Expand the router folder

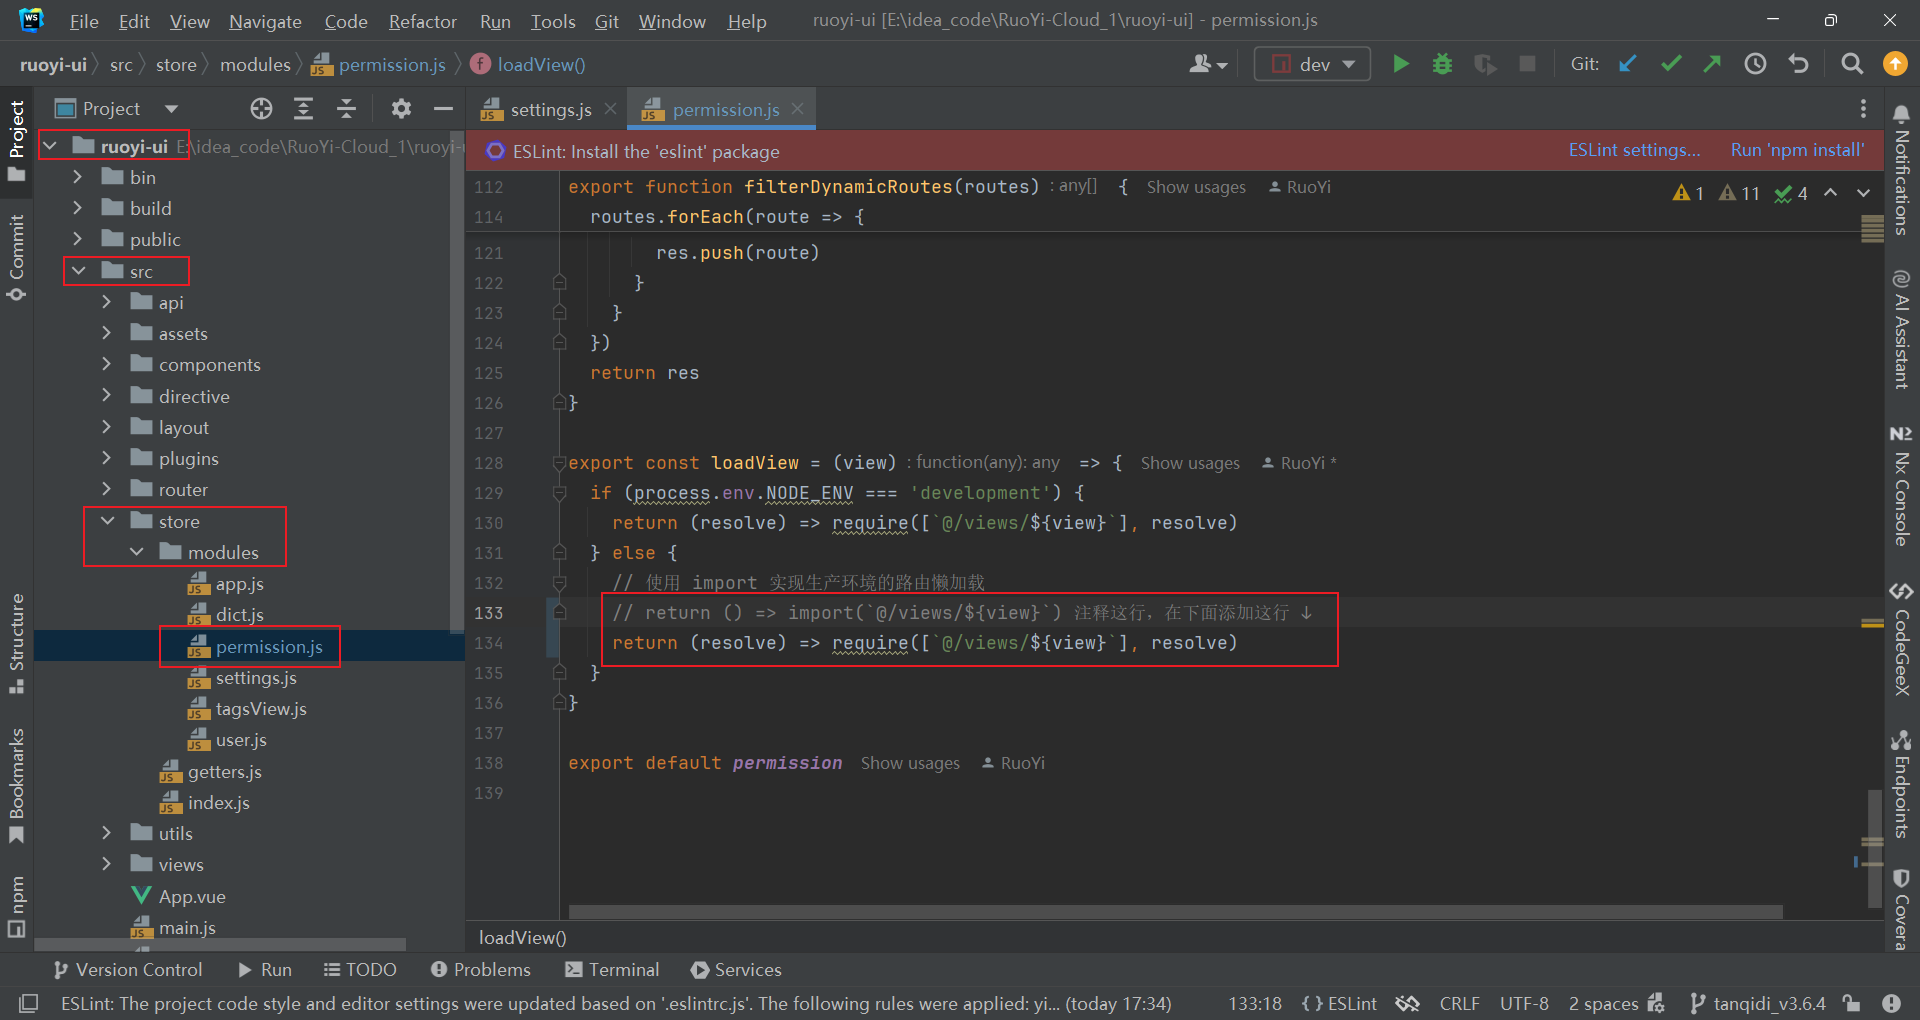pyautogui.click(x=107, y=489)
